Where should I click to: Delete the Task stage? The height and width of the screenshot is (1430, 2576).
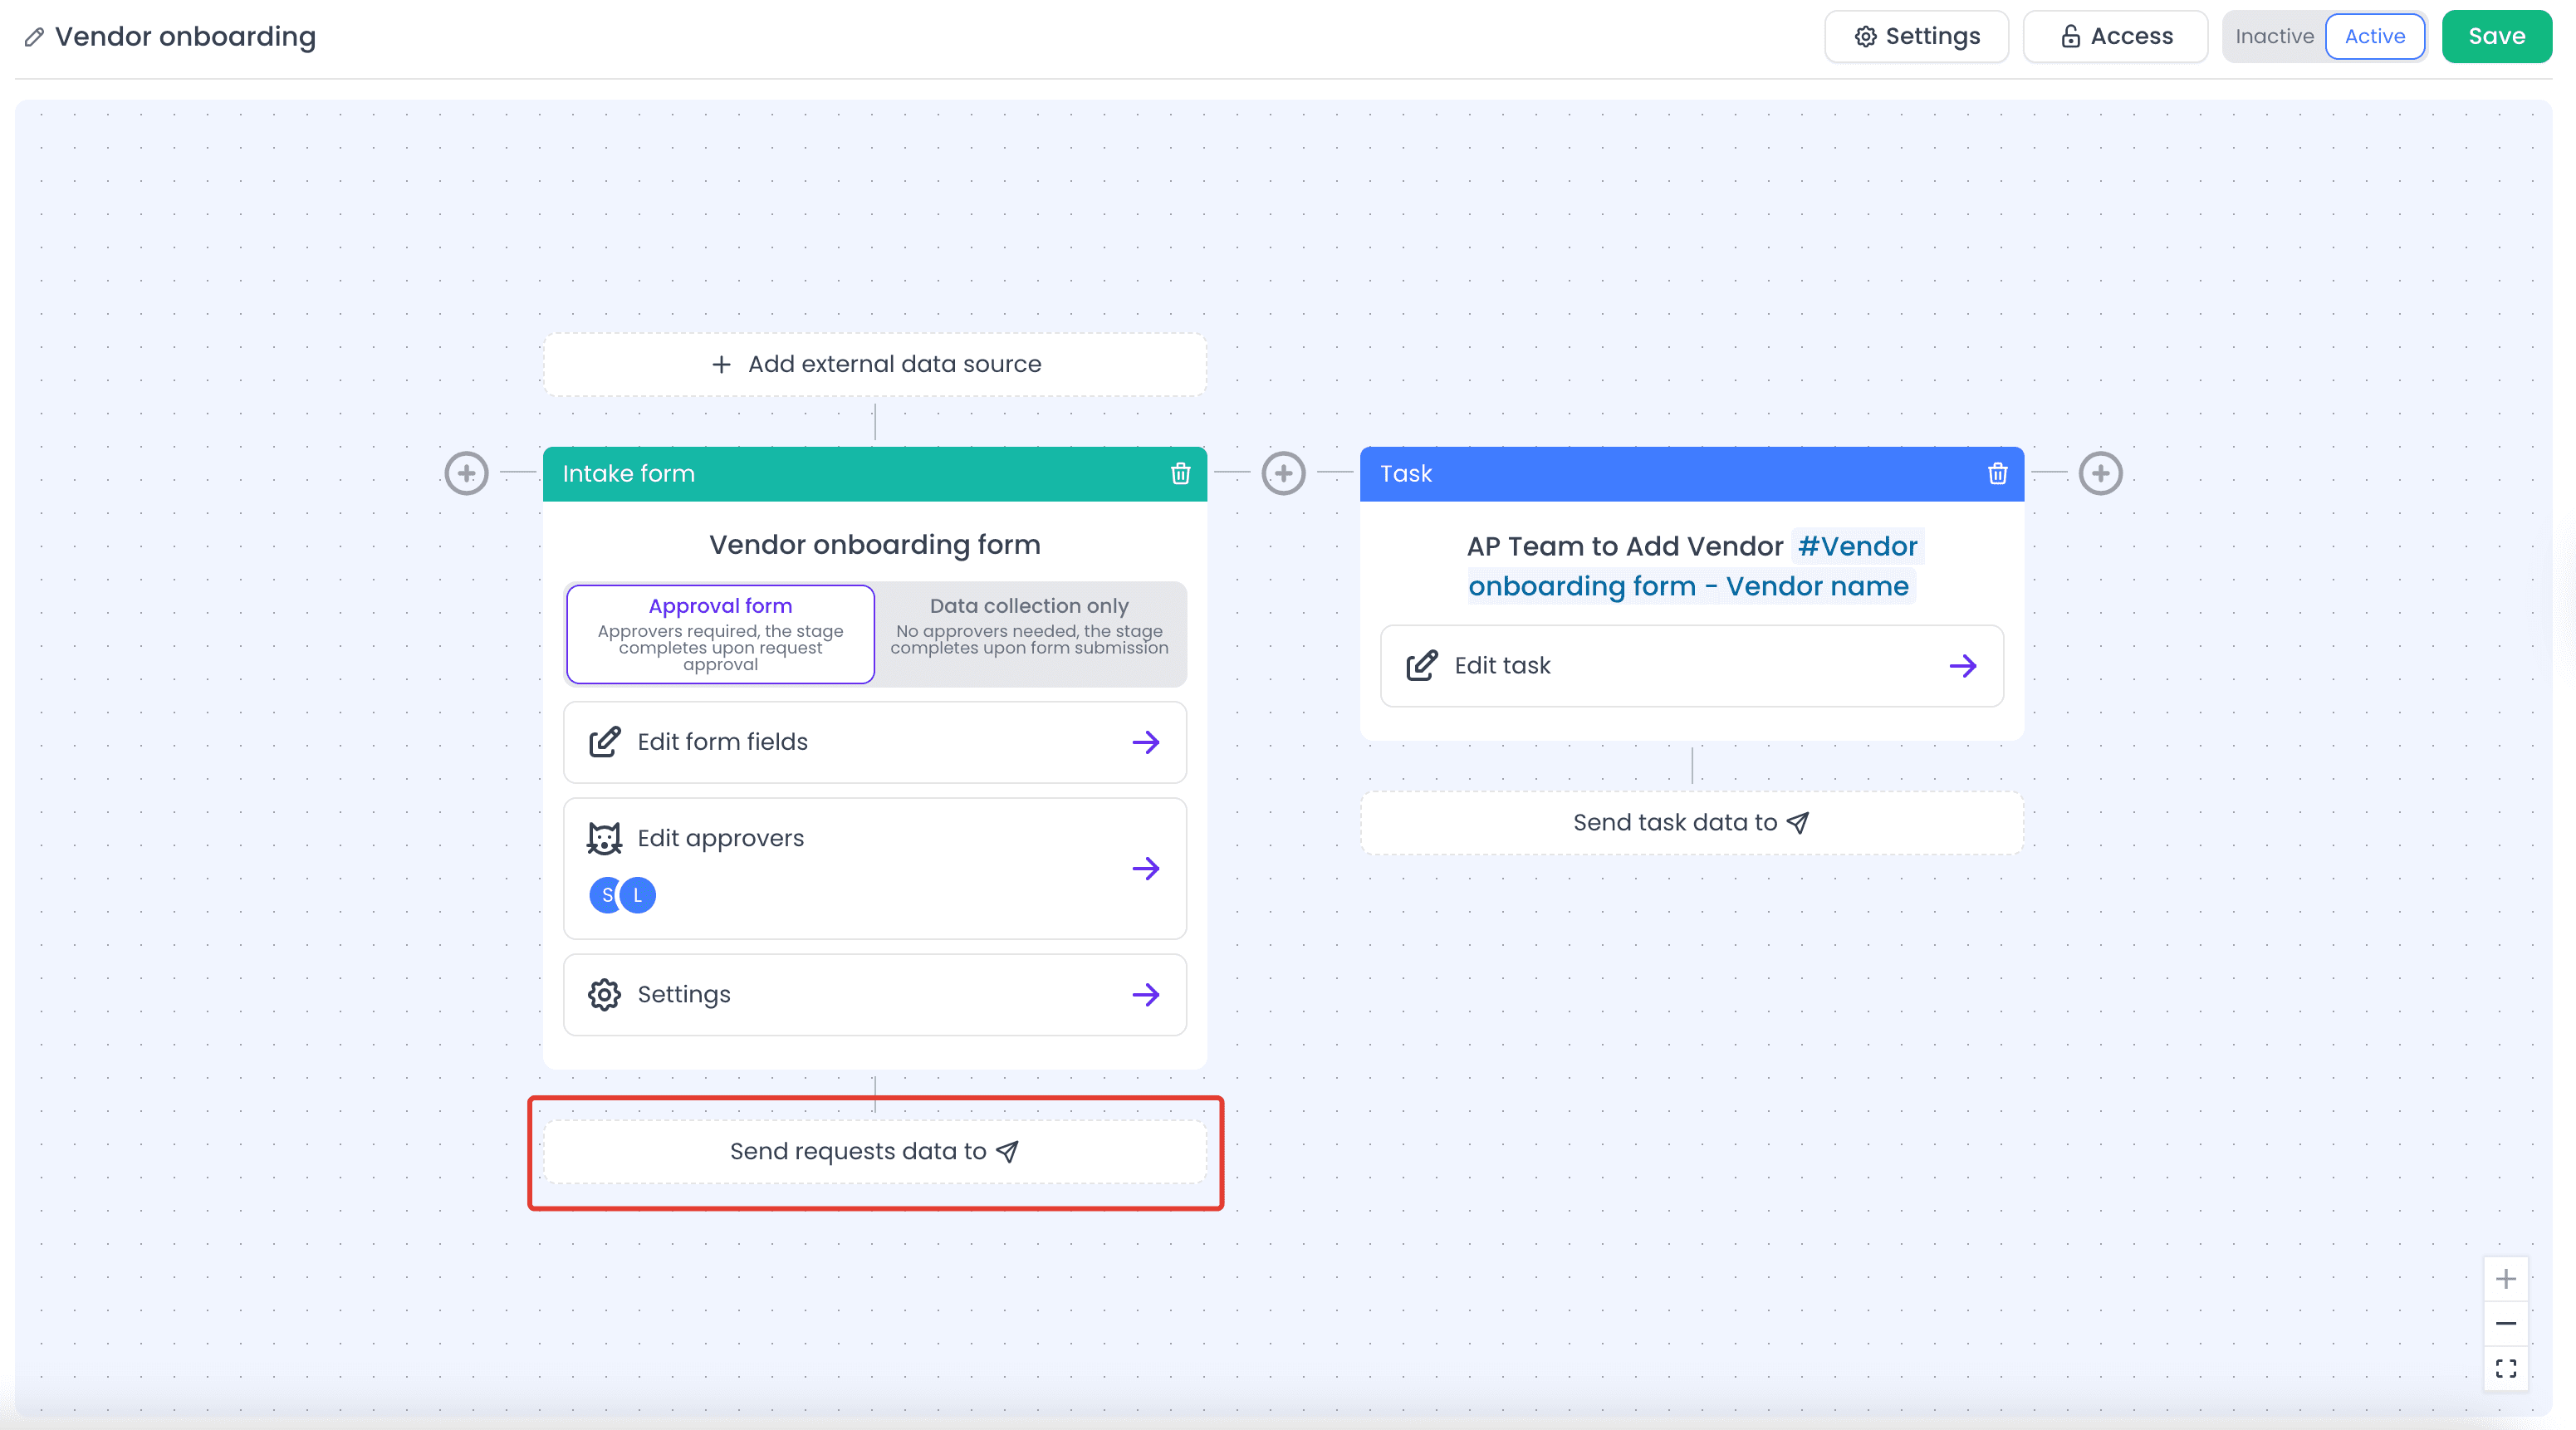[1997, 474]
